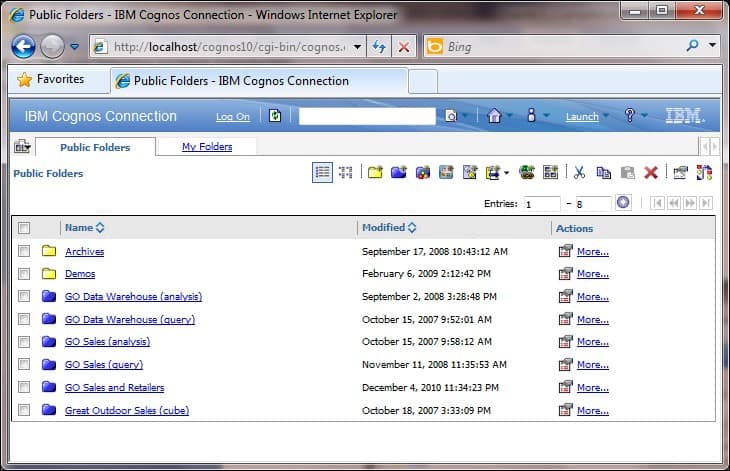Select the Public Folders tab
The image size is (730, 471).
click(95, 148)
